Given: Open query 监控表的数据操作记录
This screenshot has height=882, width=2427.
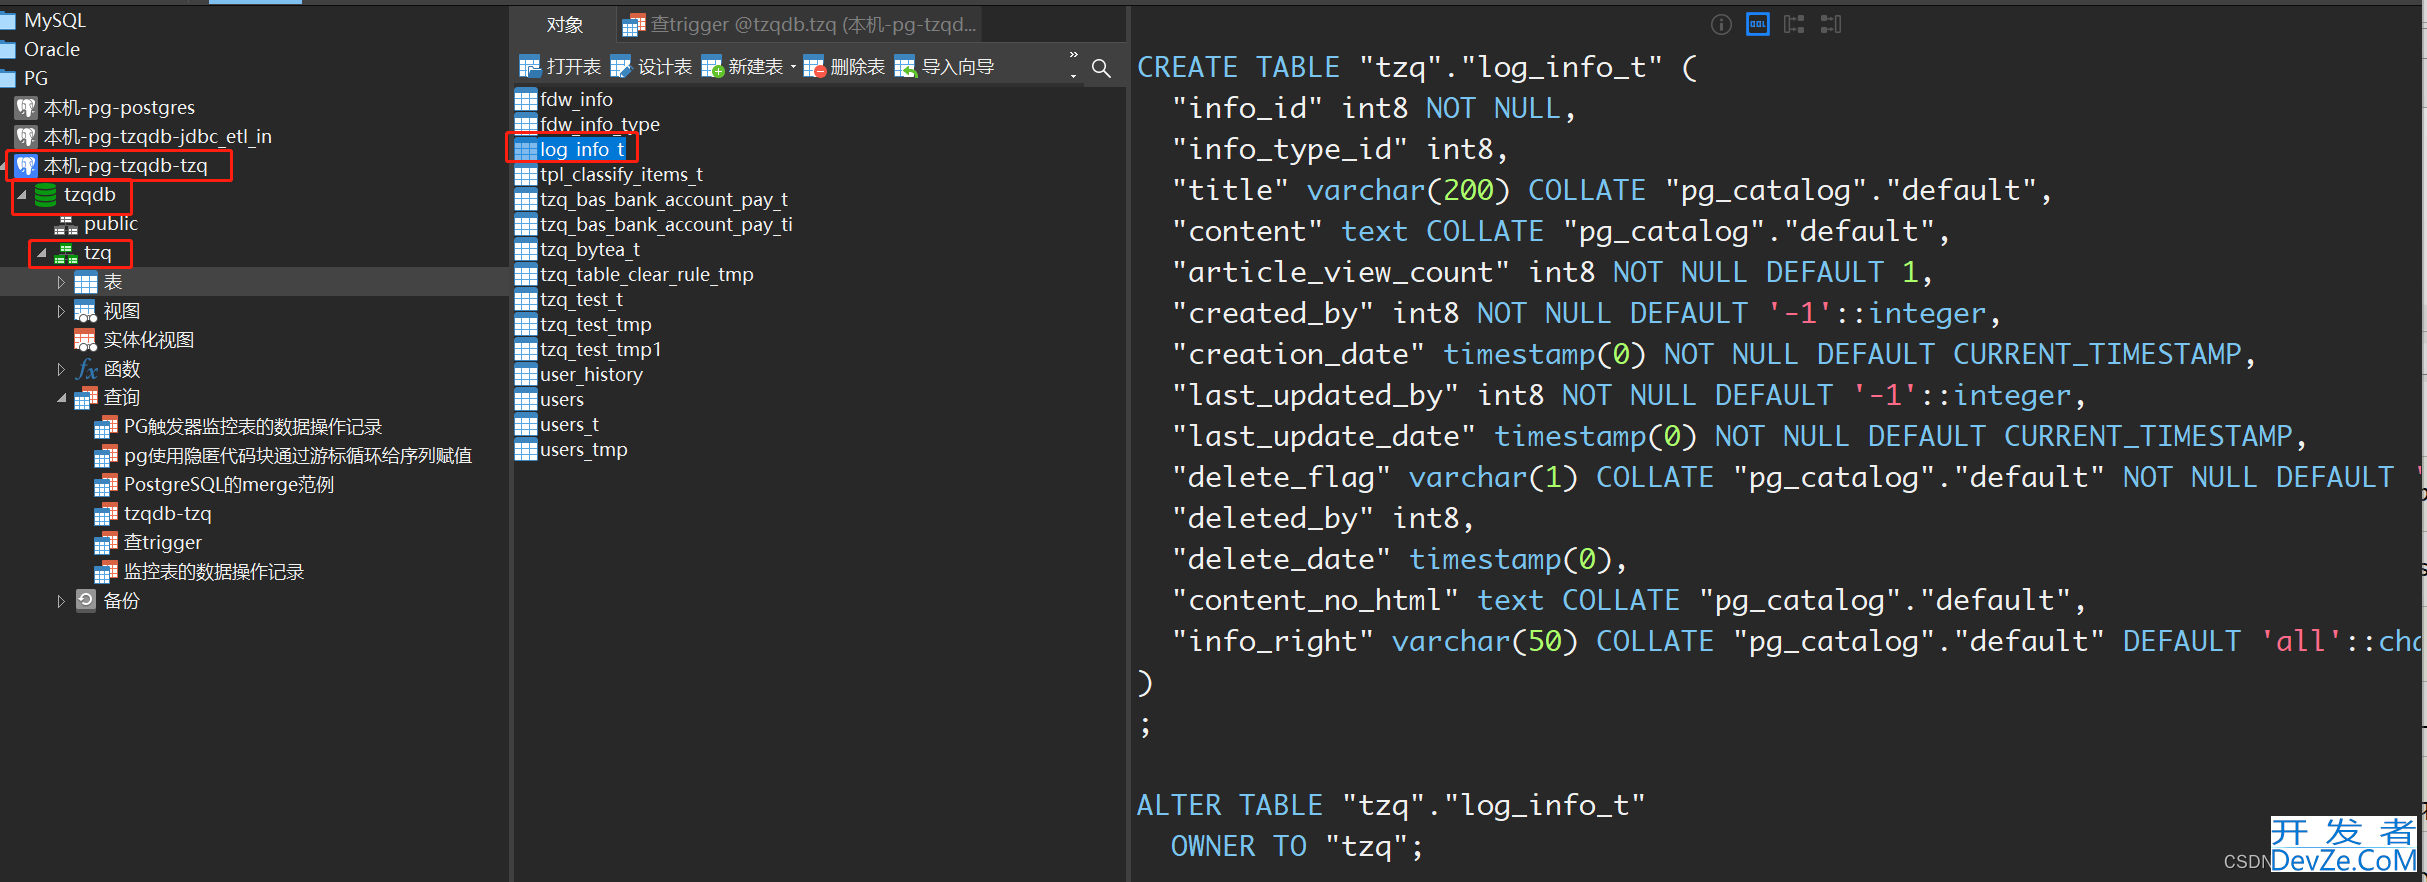Looking at the screenshot, I should (x=213, y=573).
